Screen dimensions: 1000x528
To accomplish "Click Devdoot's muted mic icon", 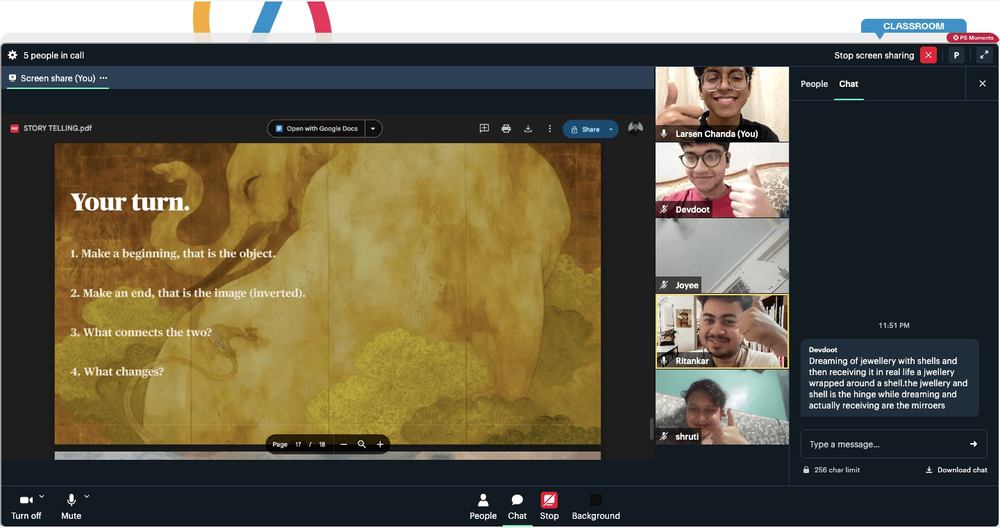I will coord(664,209).
